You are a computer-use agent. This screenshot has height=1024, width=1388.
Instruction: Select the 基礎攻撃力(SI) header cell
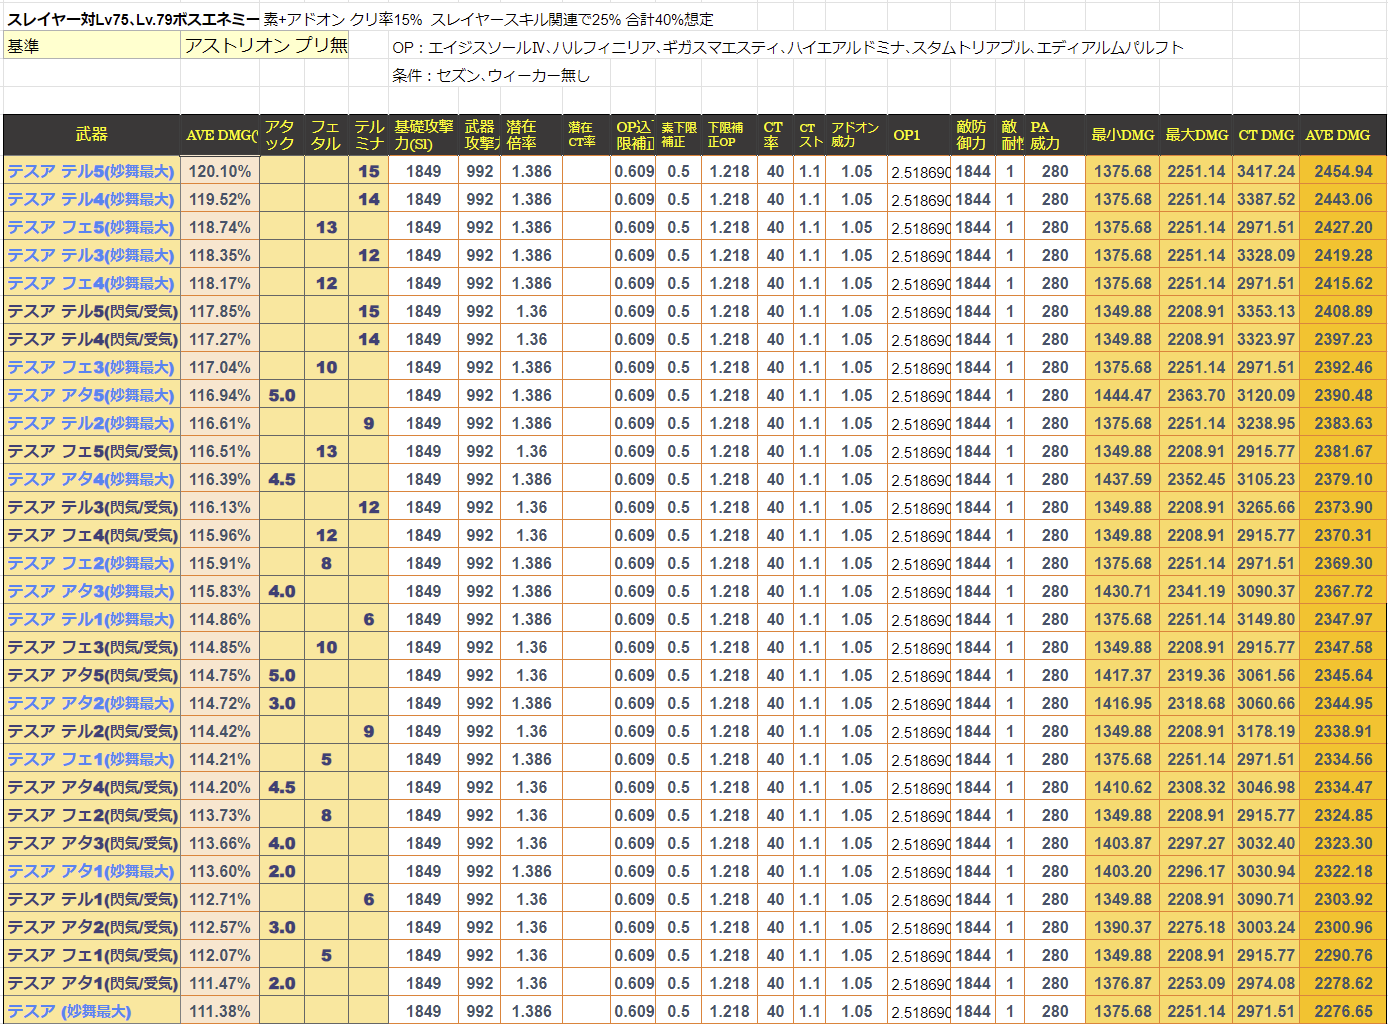pos(424,135)
